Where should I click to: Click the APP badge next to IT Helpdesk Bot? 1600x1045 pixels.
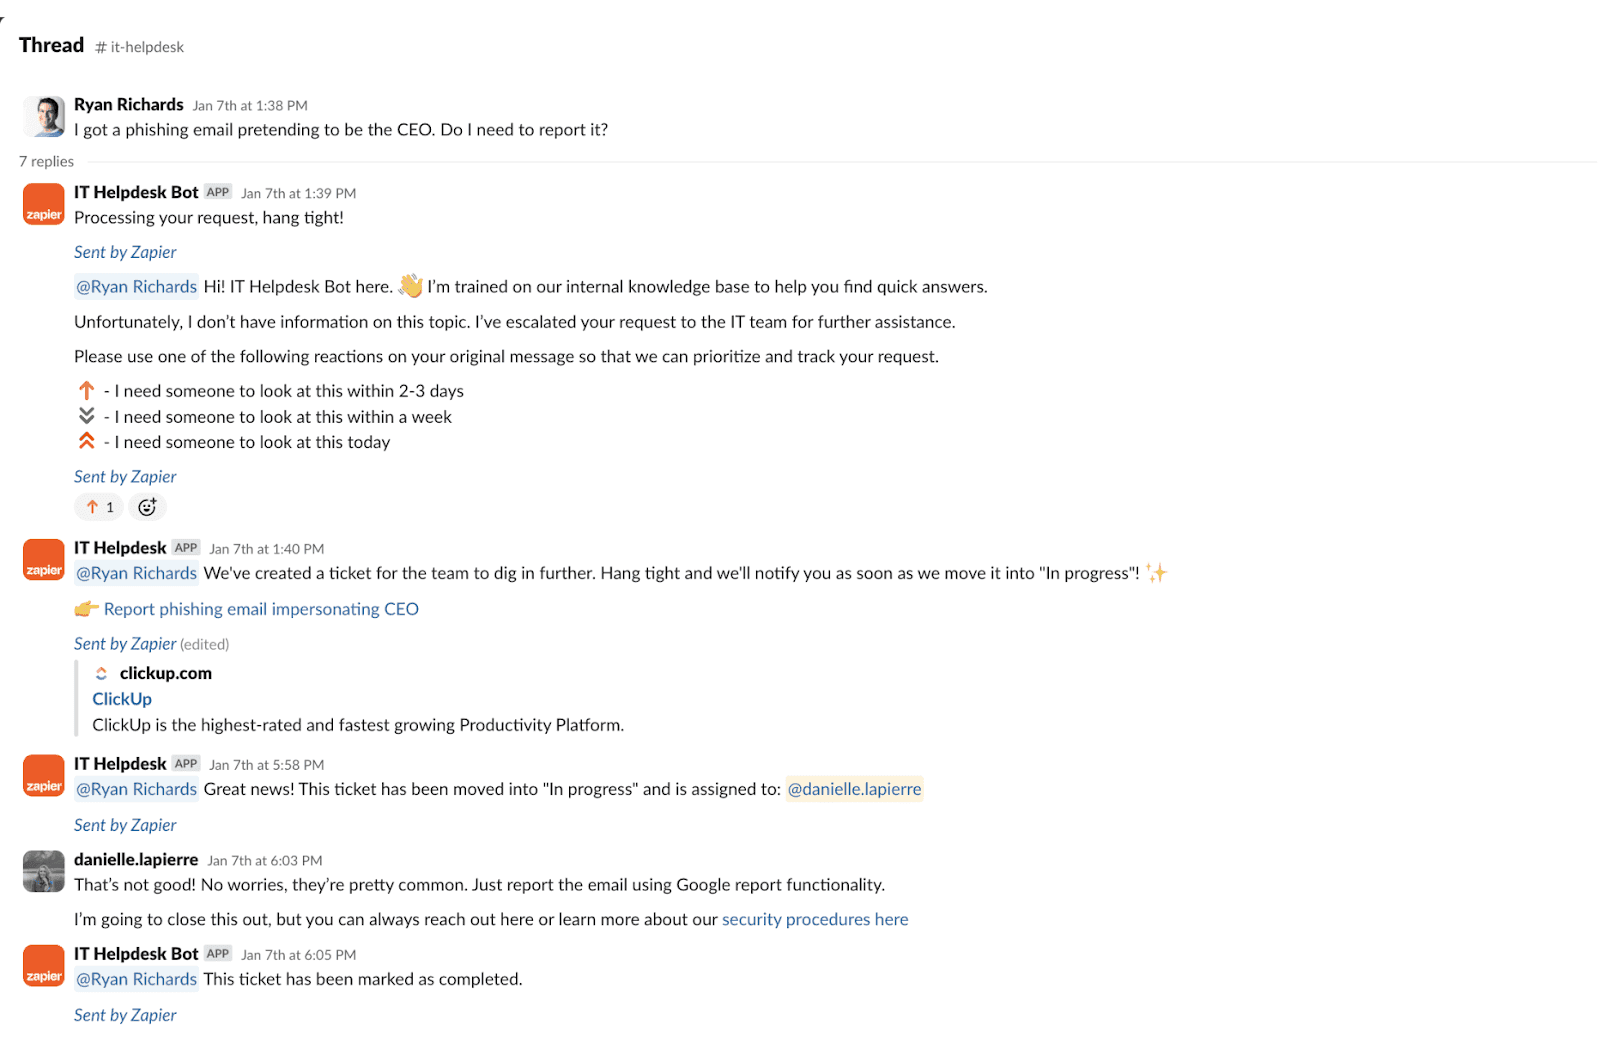(x=217, y=192)
